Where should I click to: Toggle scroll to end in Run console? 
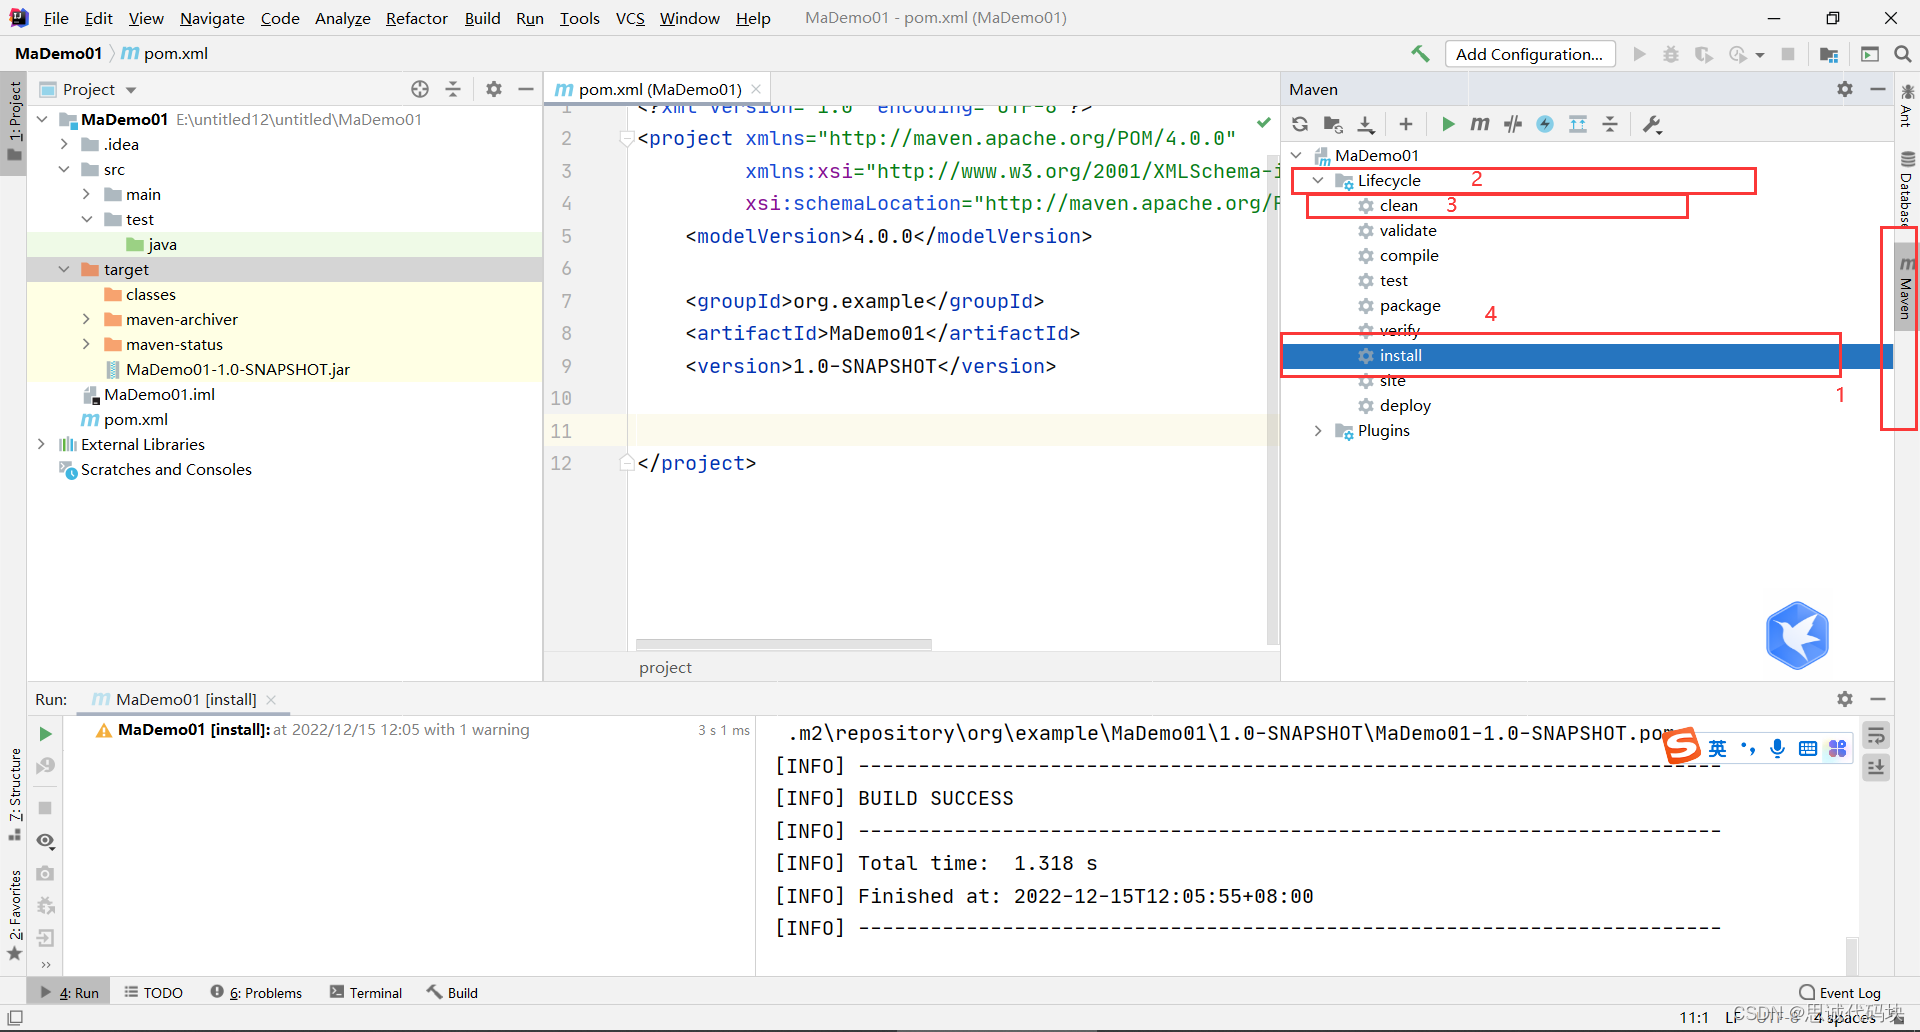1876,768
